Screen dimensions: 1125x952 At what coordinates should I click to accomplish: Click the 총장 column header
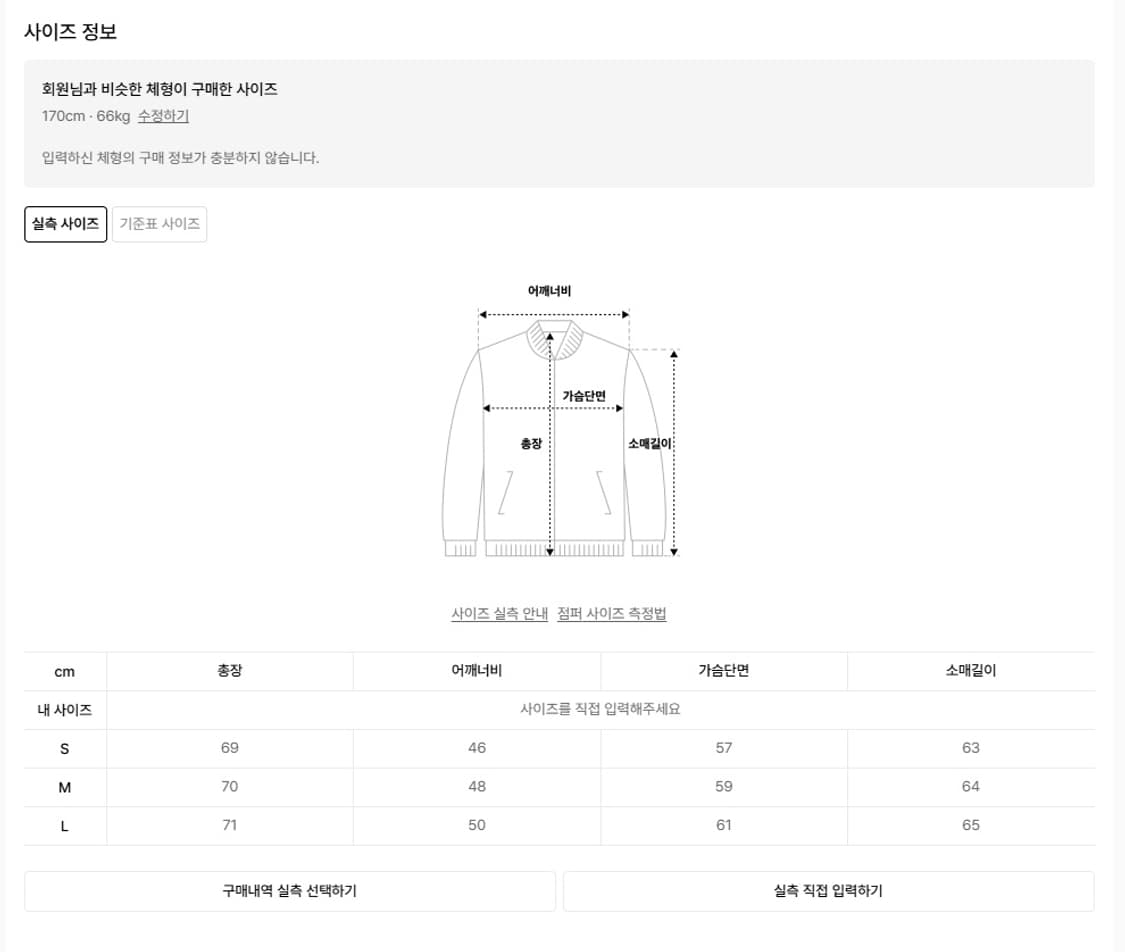coord(229,671)
